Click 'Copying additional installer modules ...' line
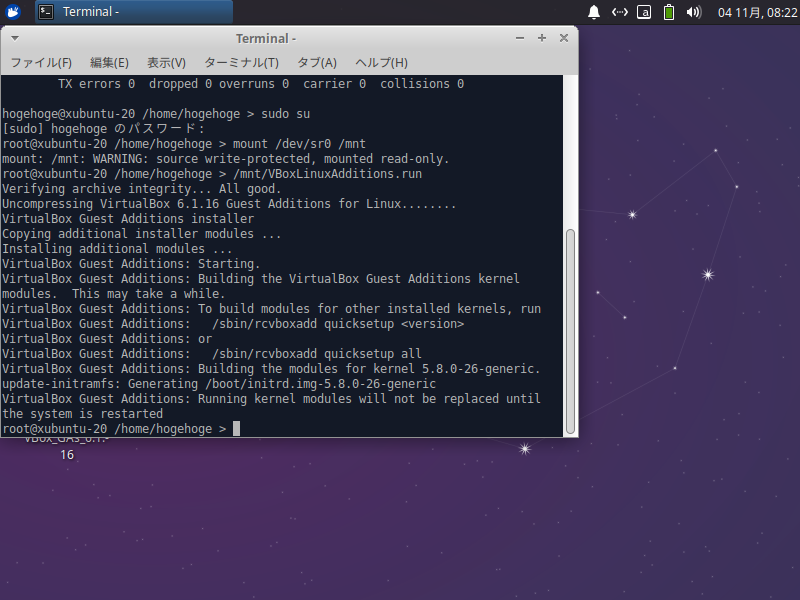This screenshot has height=600, width=800. (x=141, y=234)
